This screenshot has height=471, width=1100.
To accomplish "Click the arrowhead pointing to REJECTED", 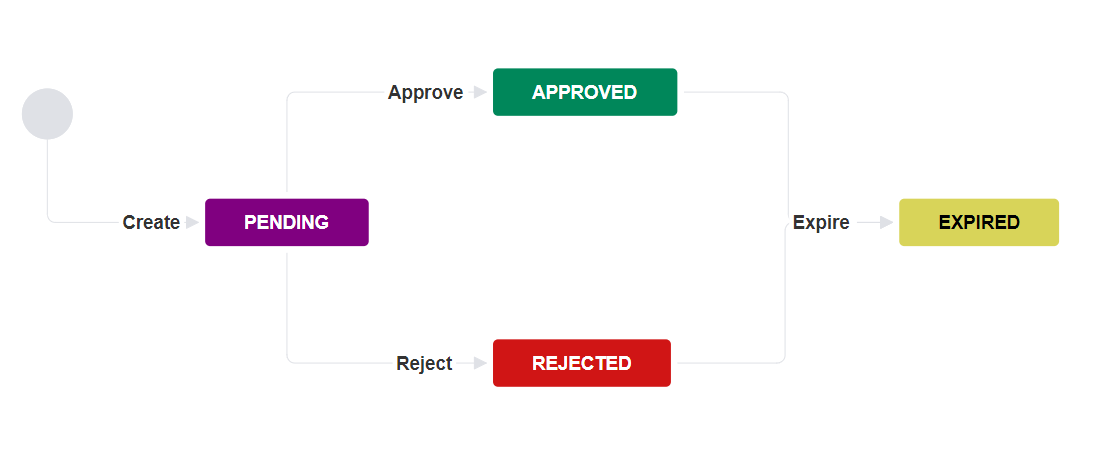I will tap(480, 363).
